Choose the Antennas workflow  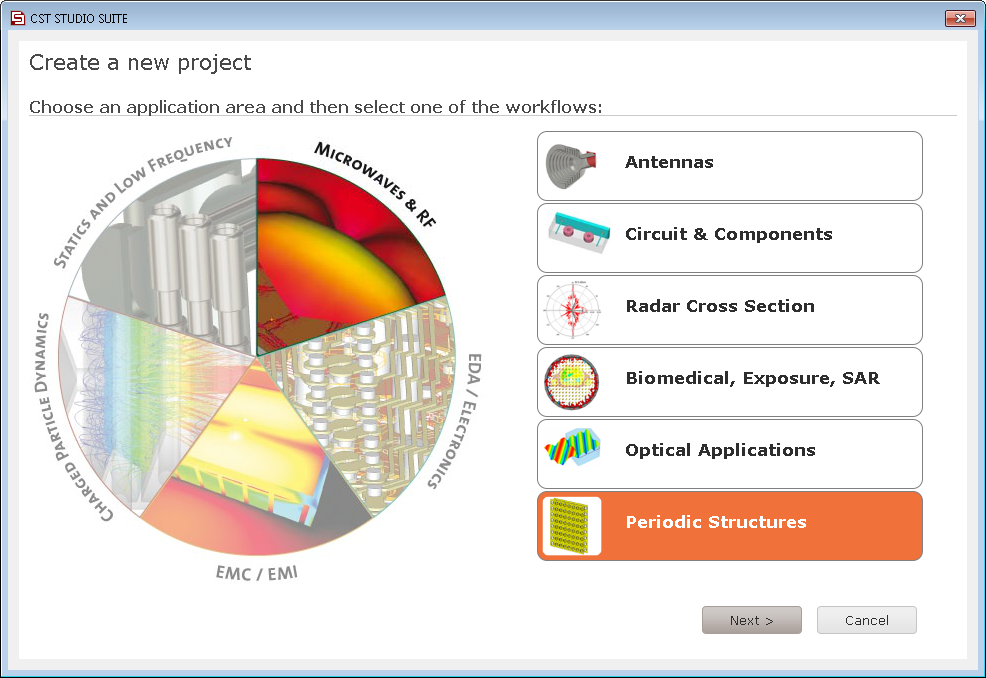coord(729,166)
